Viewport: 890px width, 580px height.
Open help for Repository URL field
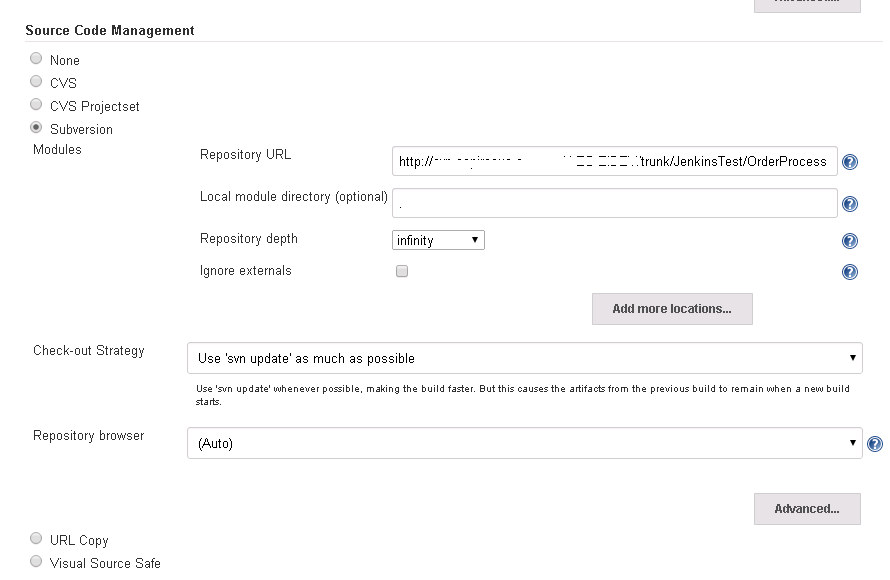click(850, 162)
